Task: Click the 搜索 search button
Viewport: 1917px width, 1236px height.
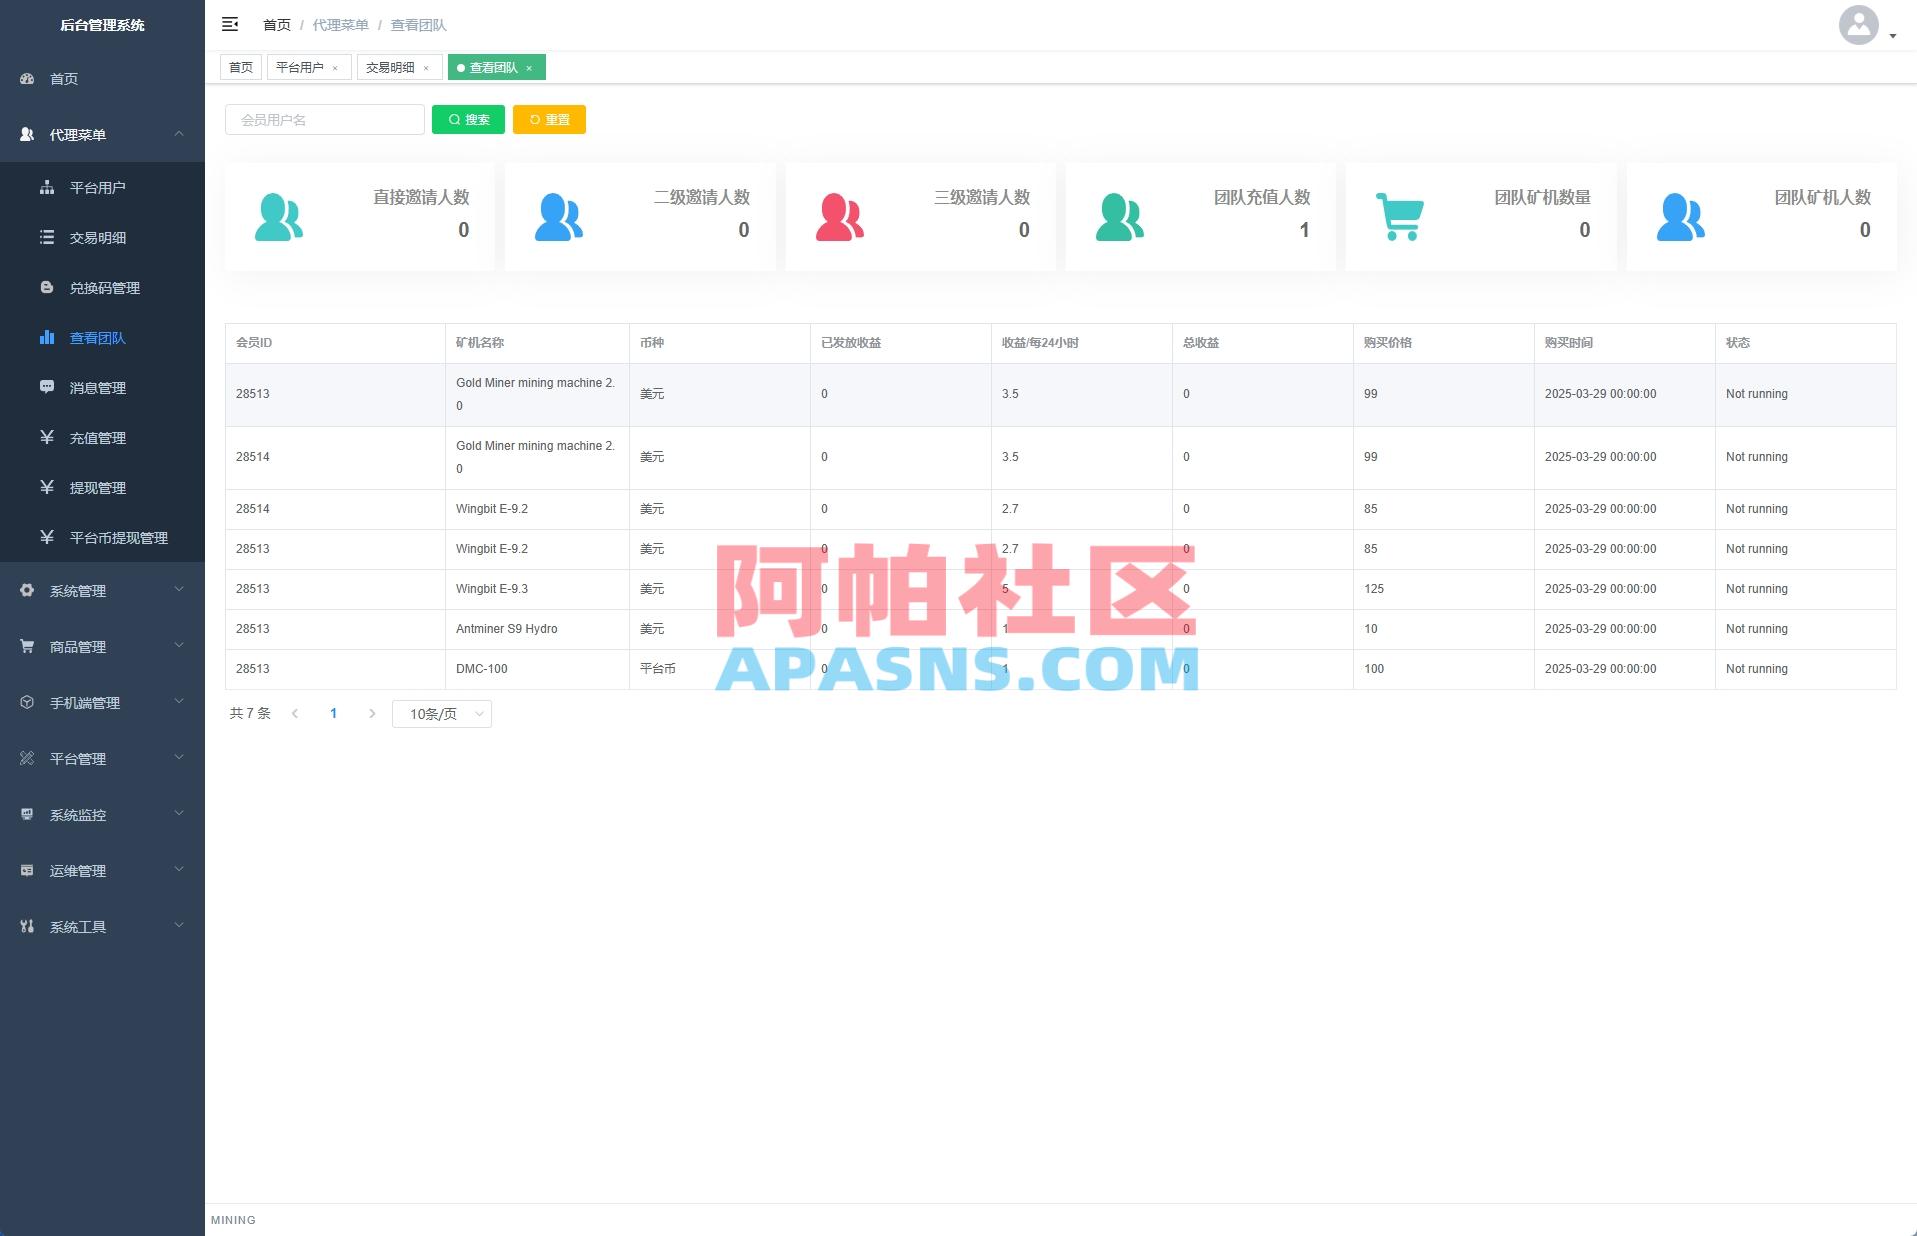Action: coord(468,119)
